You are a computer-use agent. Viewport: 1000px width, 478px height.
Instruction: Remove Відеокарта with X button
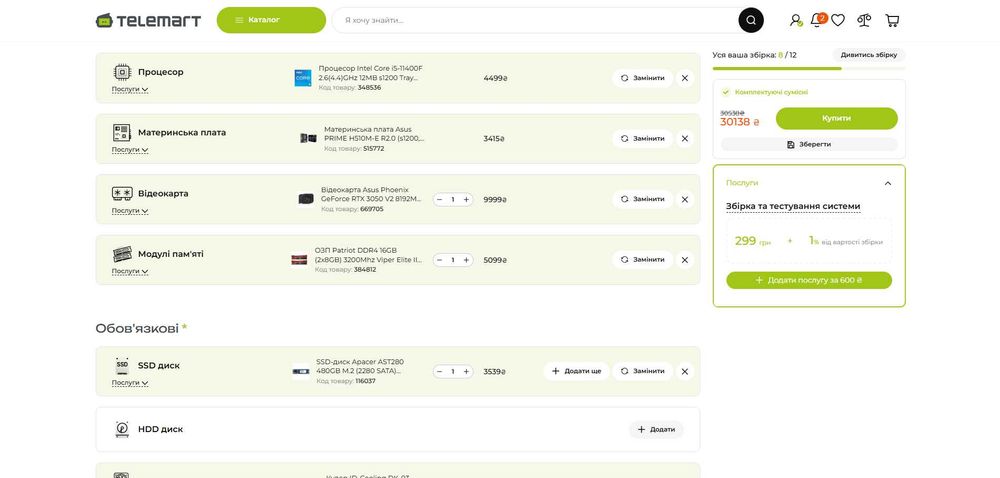(685, 199)
